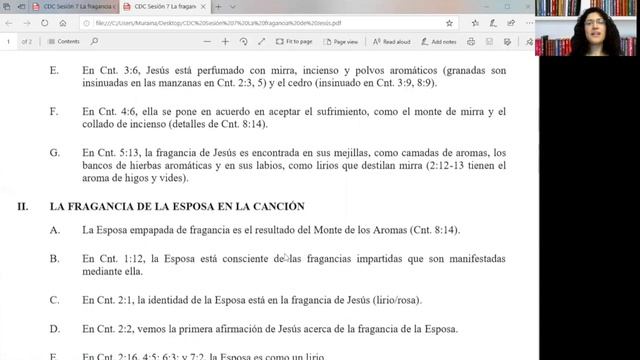The height and width of the screenshot is (360, 640).
Task: Open the PDF Contents panel
Action: click(64, 42)
